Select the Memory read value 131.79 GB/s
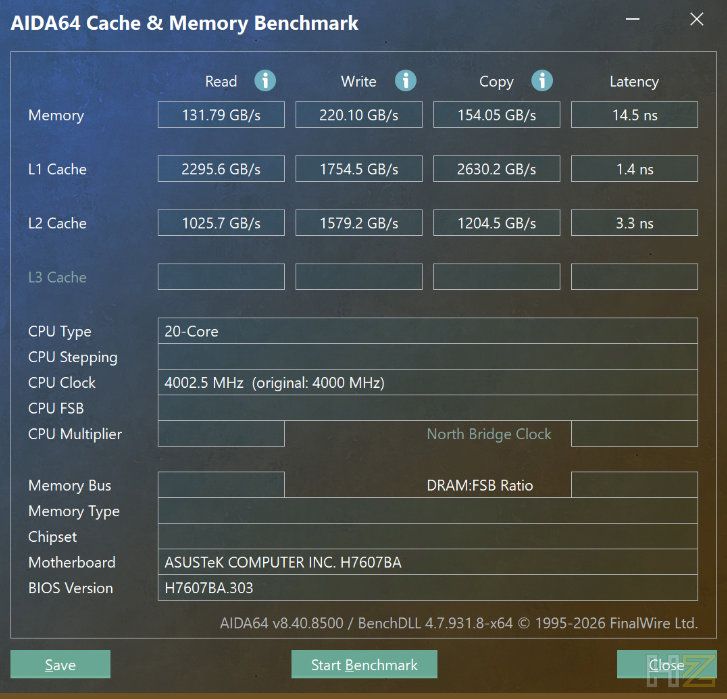The height and width of the screenshot is (699, 727). pos(221,114)
